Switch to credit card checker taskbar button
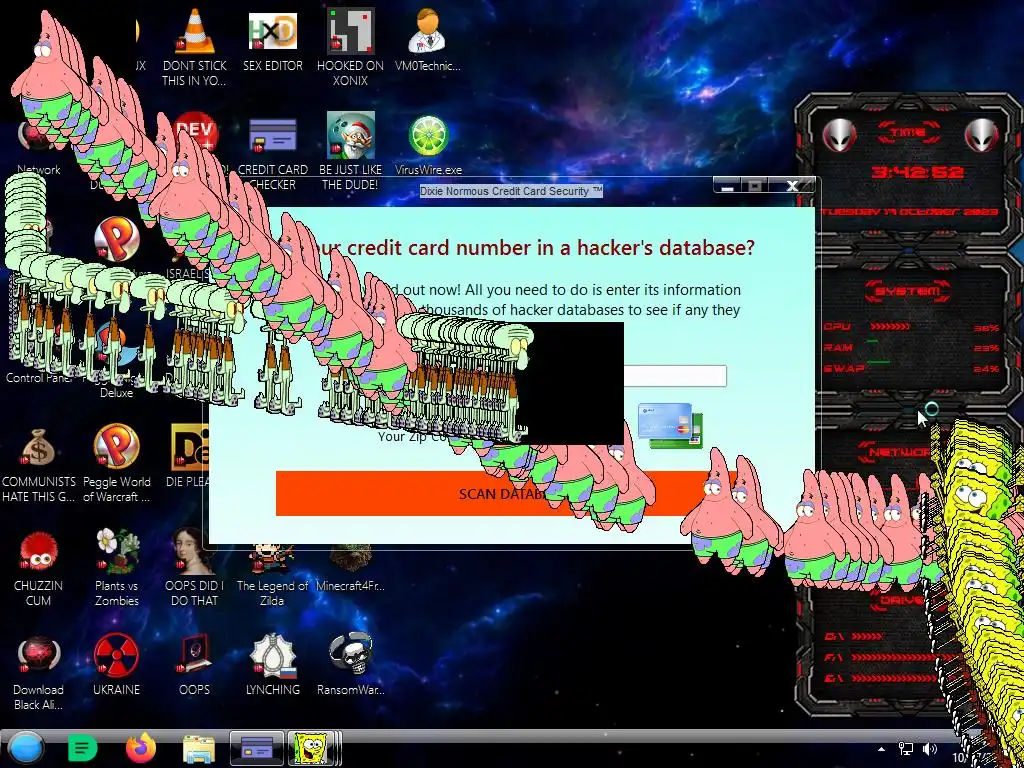The image size is (1024, 768). tap(257, 748)
